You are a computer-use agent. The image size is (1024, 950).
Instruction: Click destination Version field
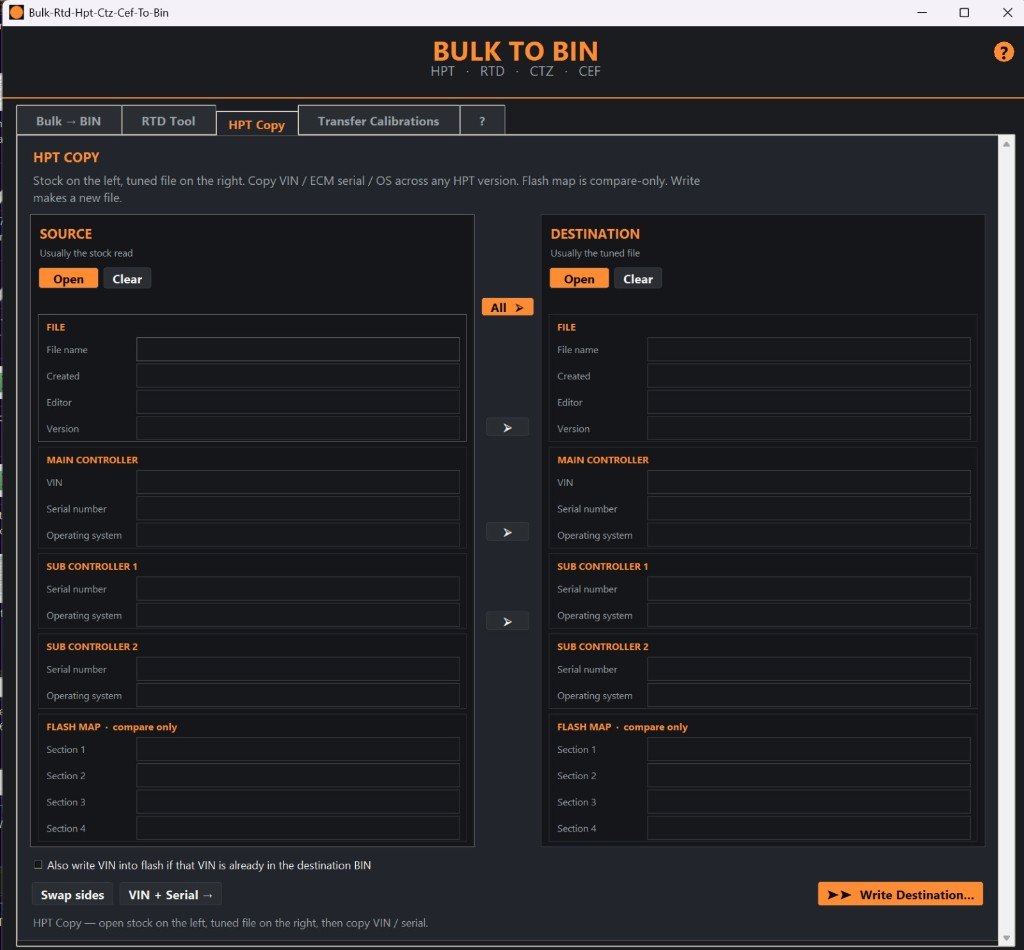[808, 428]
